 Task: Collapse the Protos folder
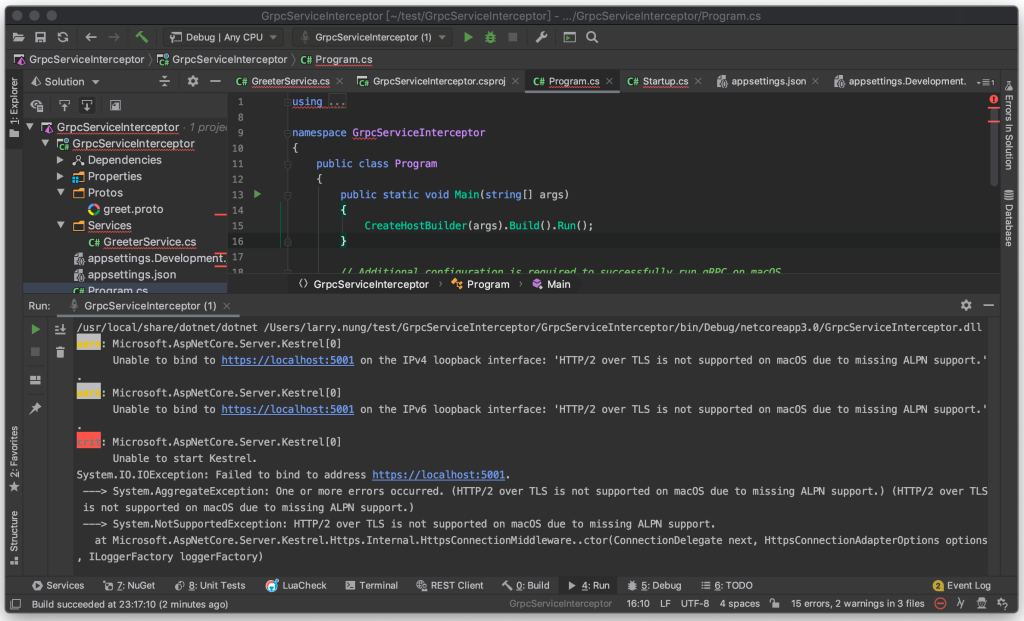[x=60, y=192]
